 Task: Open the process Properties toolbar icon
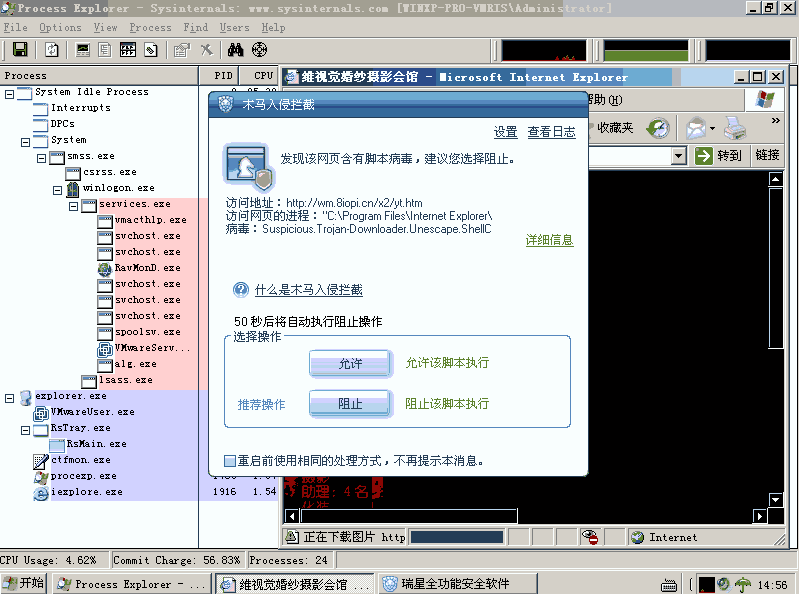pyautogui.click(x=181, y=49)
